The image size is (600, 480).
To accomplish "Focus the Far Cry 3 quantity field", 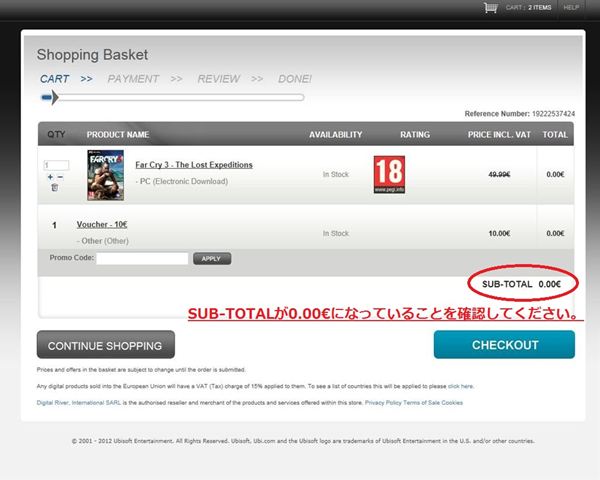I will click(56, 165).
